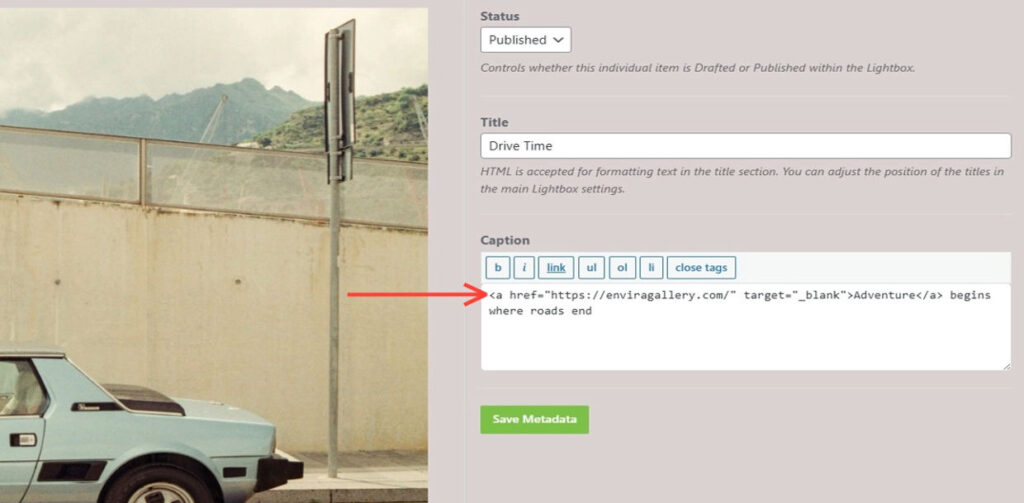Apply italic using the i button
Viewport: 1024px width, 503px height.
click(525, 268)
